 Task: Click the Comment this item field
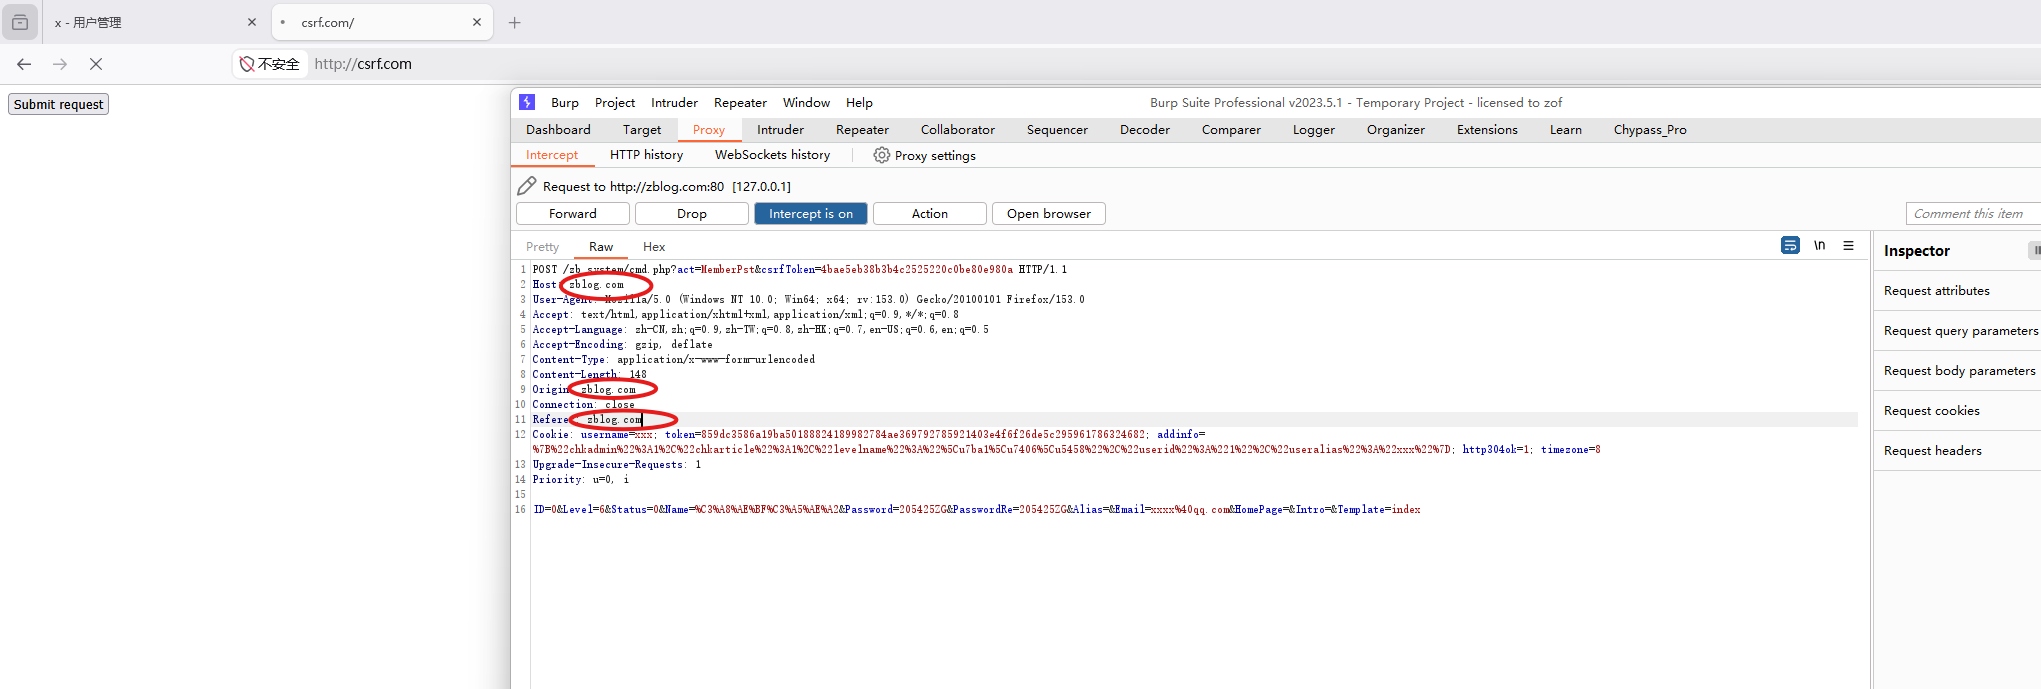(x=1973, y=214)
